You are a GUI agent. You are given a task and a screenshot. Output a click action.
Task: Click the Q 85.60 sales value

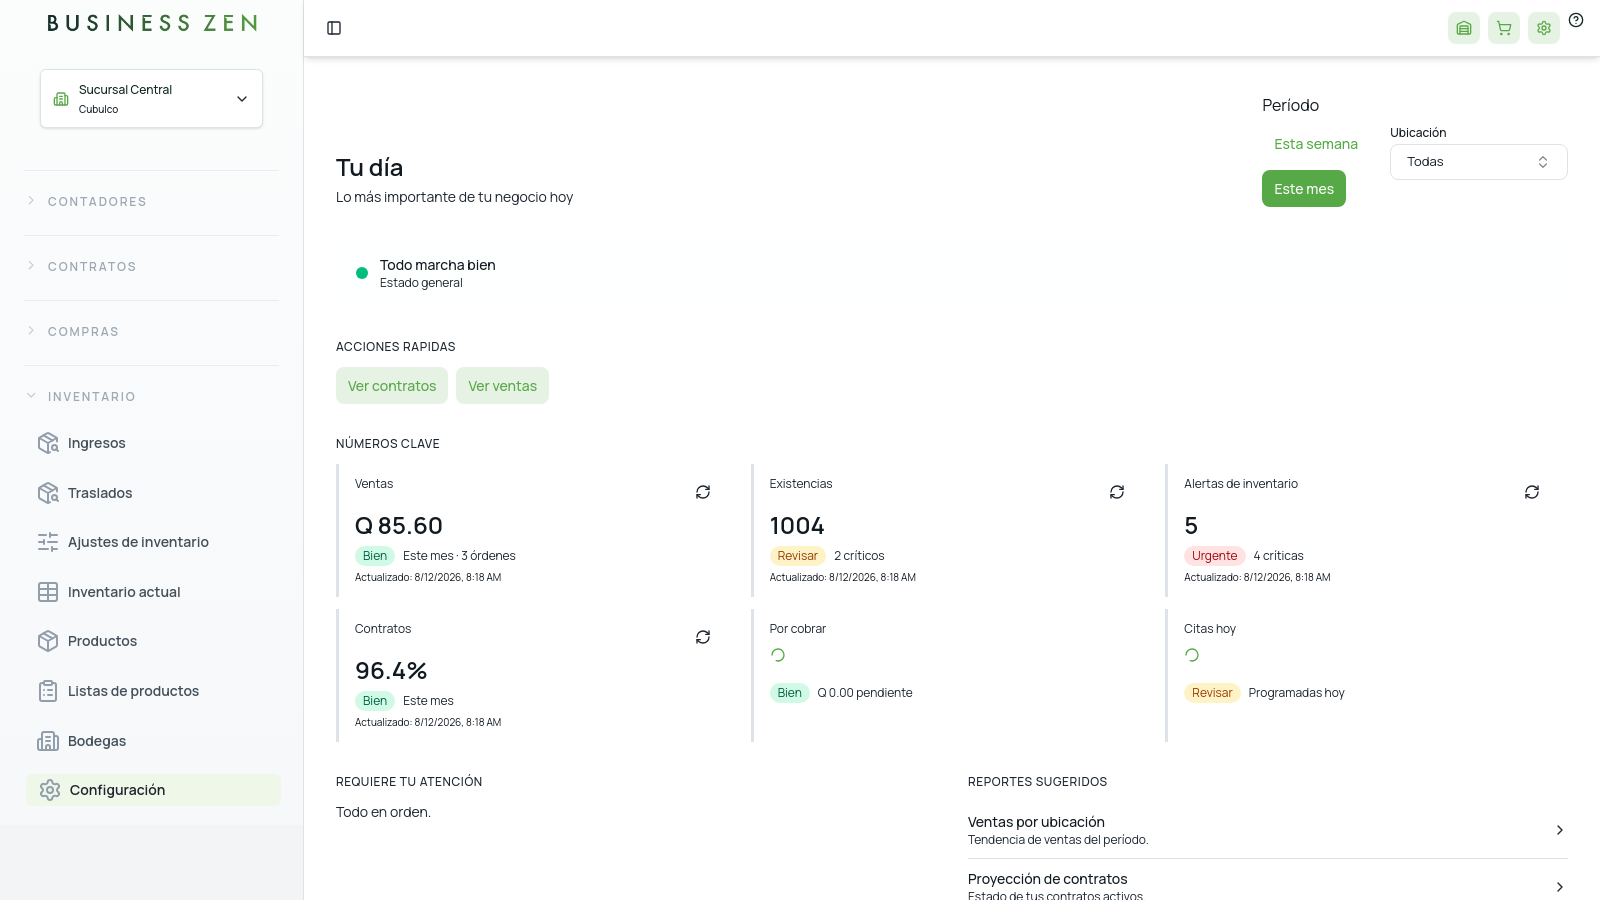coord(399,526)
